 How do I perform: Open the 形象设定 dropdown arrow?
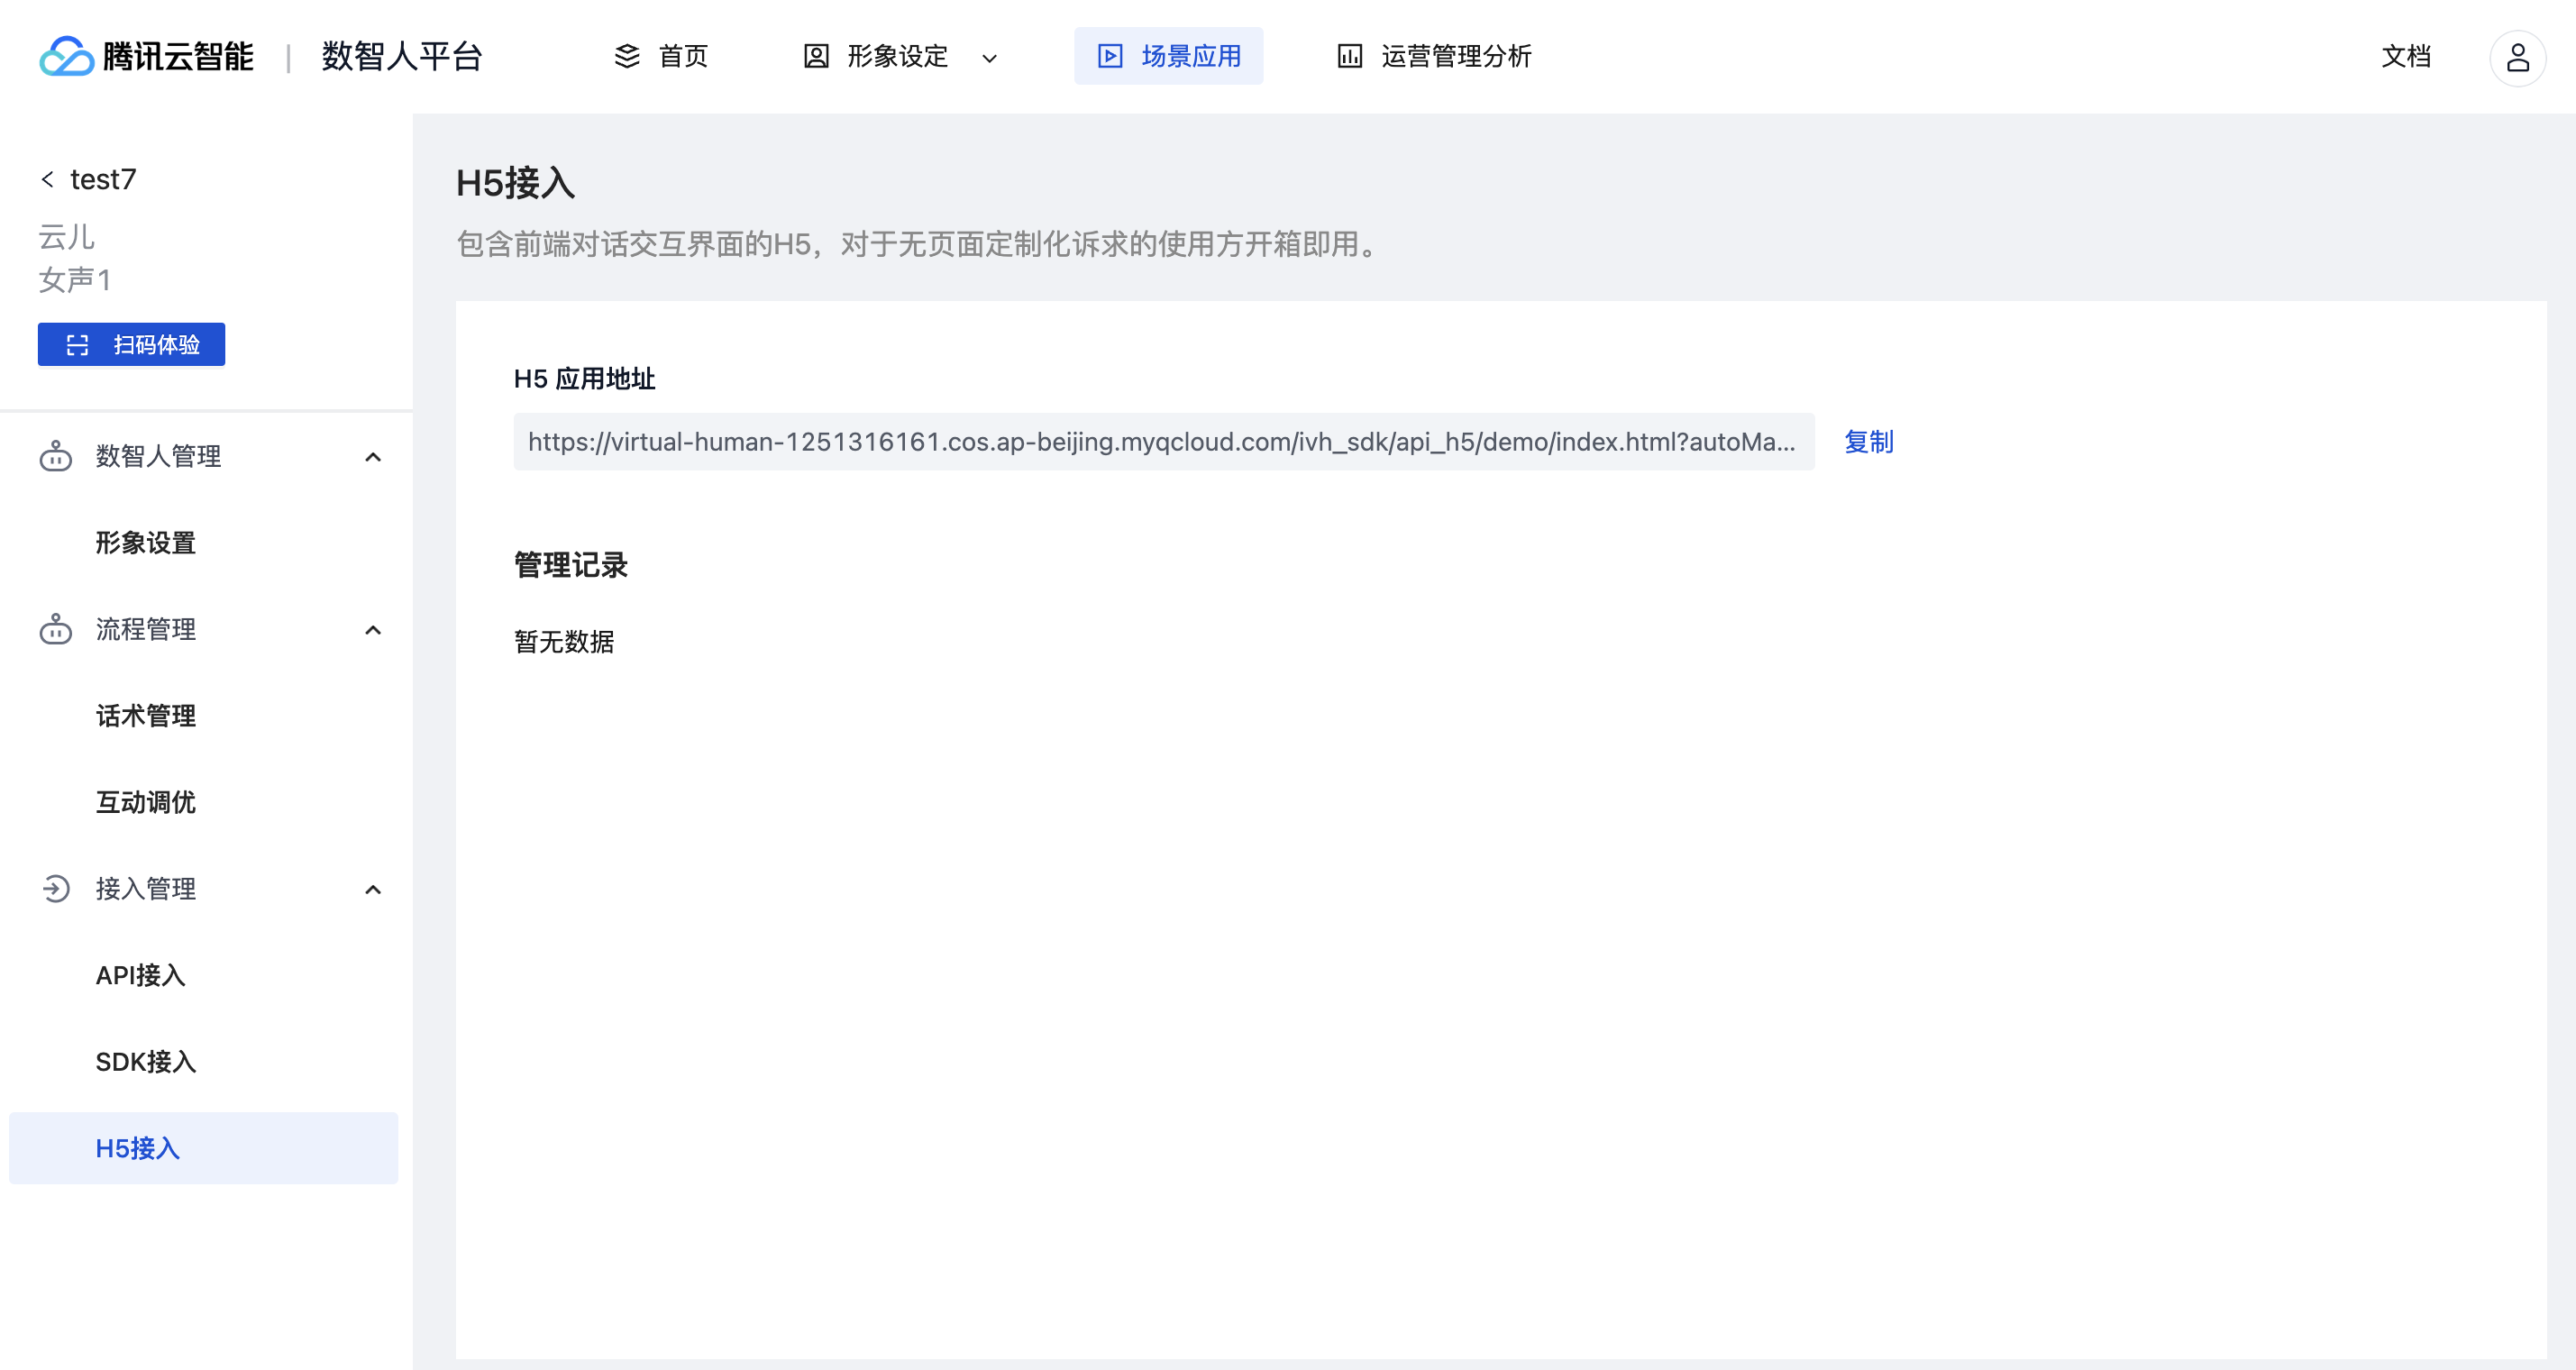point(989,58)
